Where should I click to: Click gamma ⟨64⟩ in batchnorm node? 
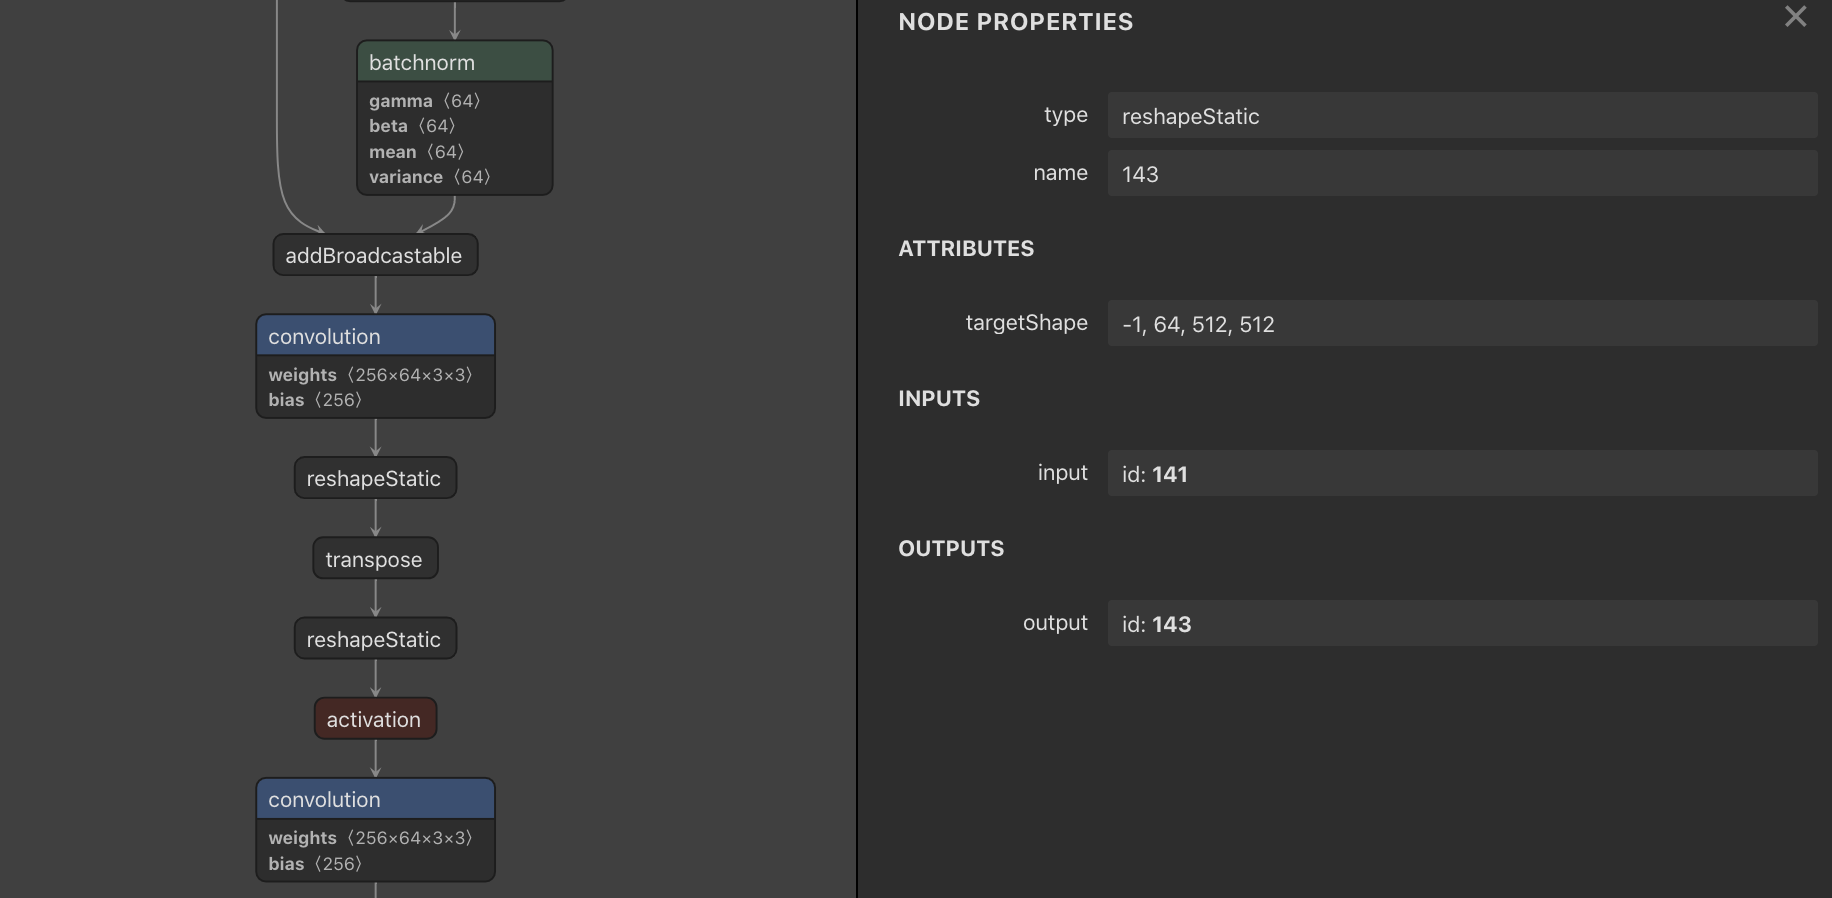click(425, 101)
